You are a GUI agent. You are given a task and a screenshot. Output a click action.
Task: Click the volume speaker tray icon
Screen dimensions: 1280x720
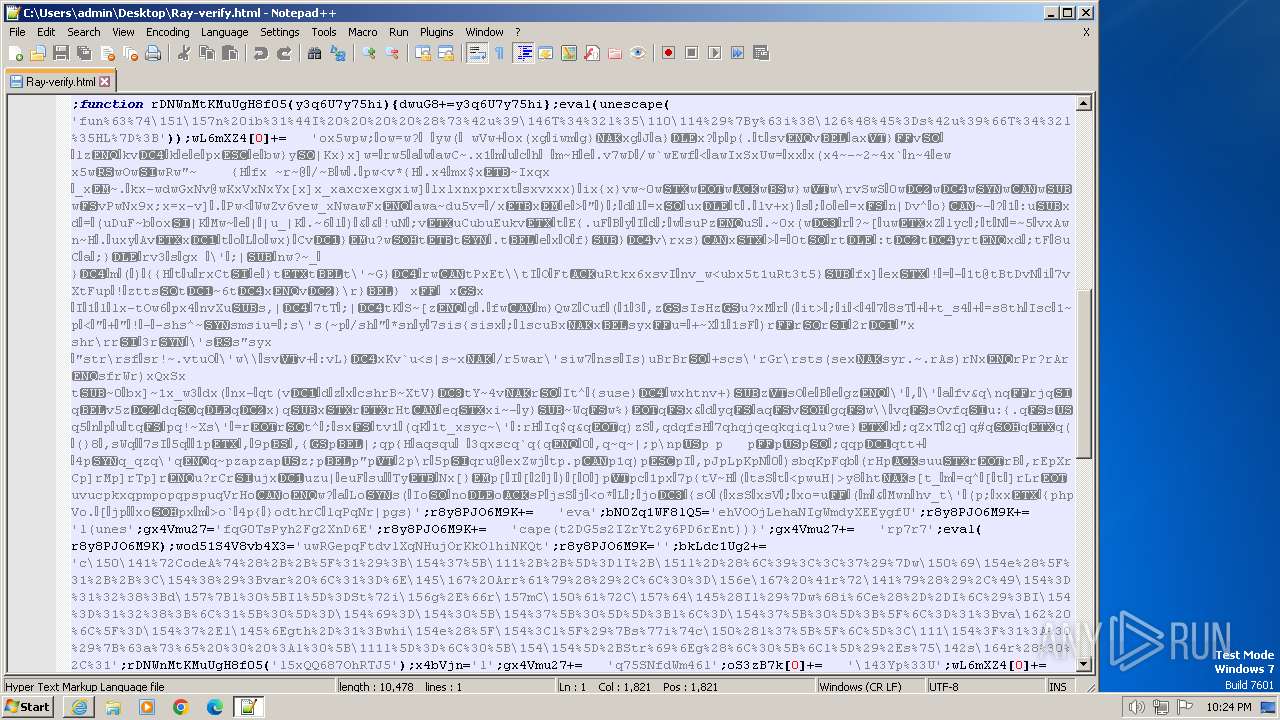pos(1135,707)
